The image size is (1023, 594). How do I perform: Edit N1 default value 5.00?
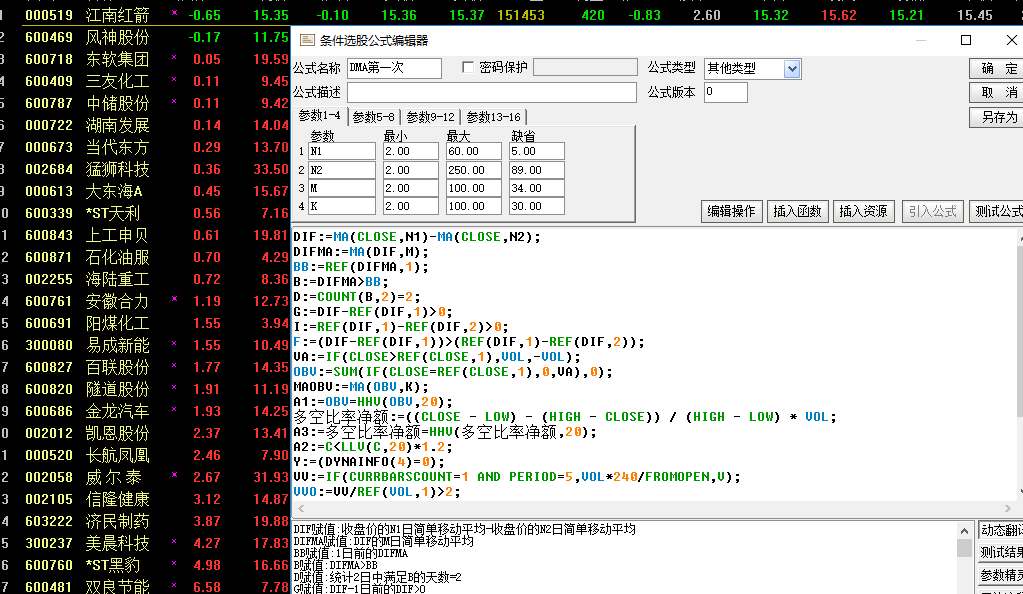click(x=536, y=151)
